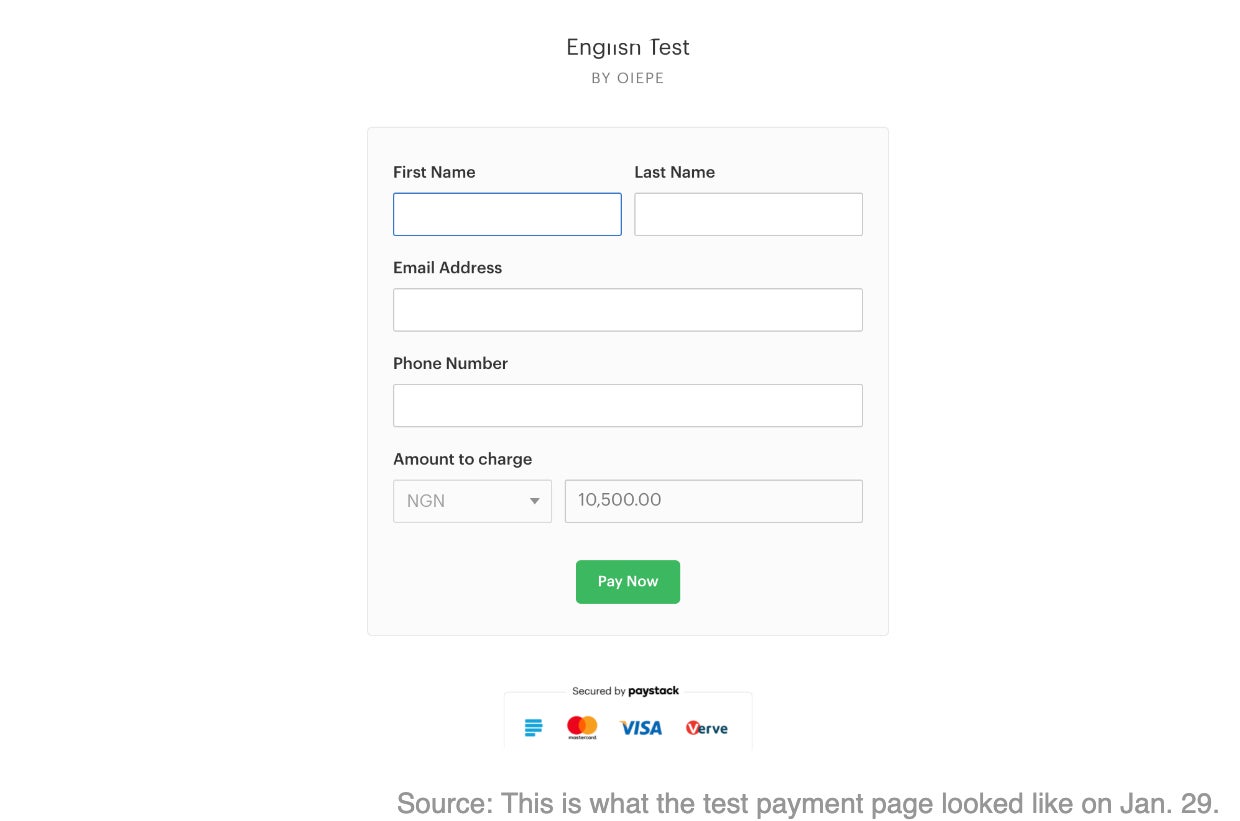Click the paystack brand logo text
The width and height of the screenshot is (1240, 821).
pos(654,691)
